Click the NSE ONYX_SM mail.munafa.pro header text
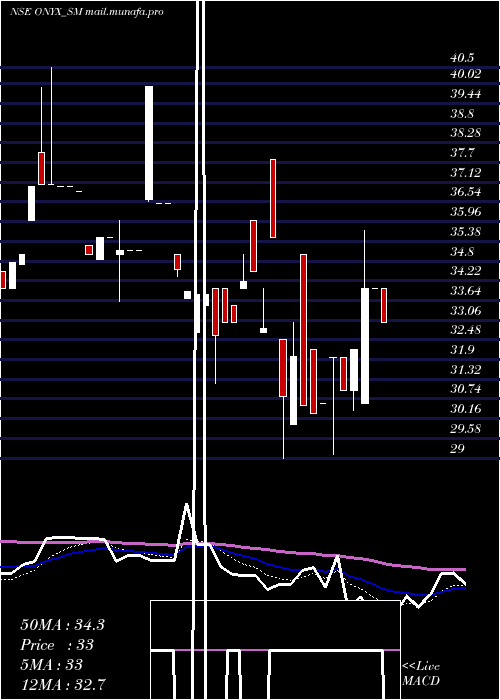Viewport: 500px width, 700px height. [x=87, y=12]
